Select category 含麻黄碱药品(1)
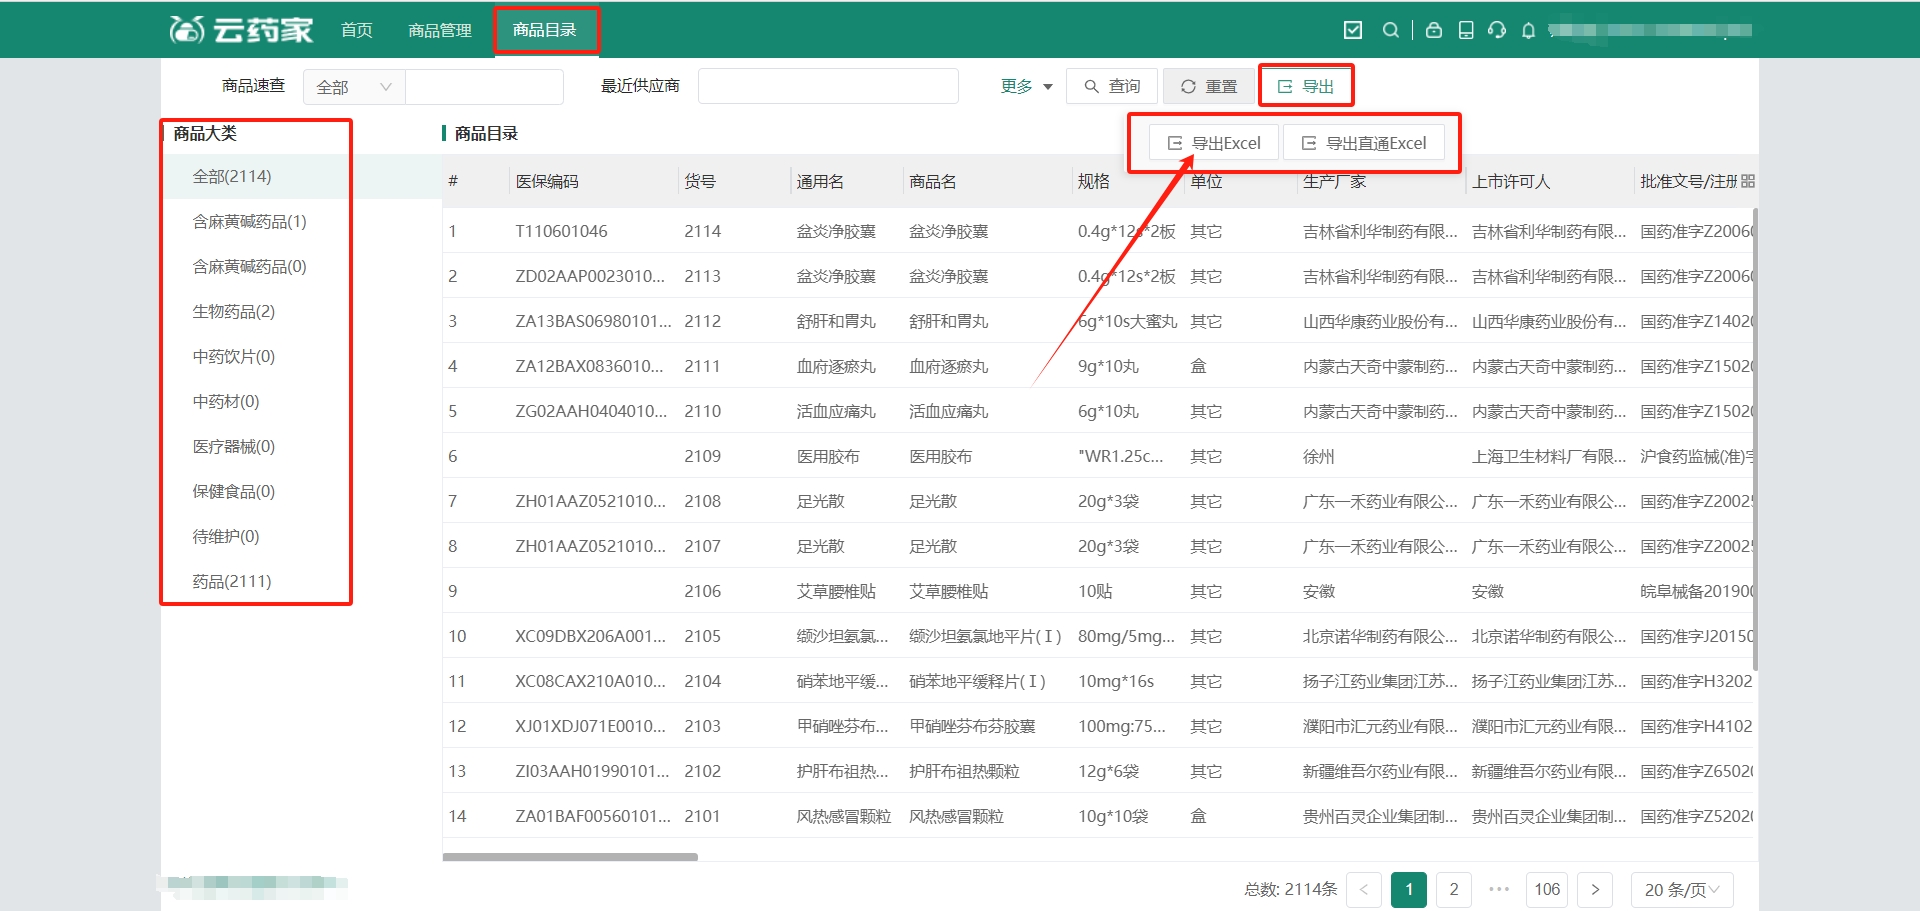The width and height of the screenshot is (1920, 911). click(249, 221)
